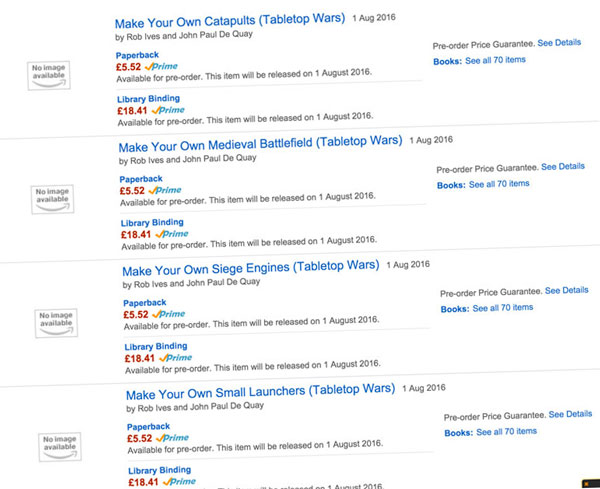600x489 pixels.
Task: Open See Details link in Small Launchers row
Action: [x=570, y=414]
